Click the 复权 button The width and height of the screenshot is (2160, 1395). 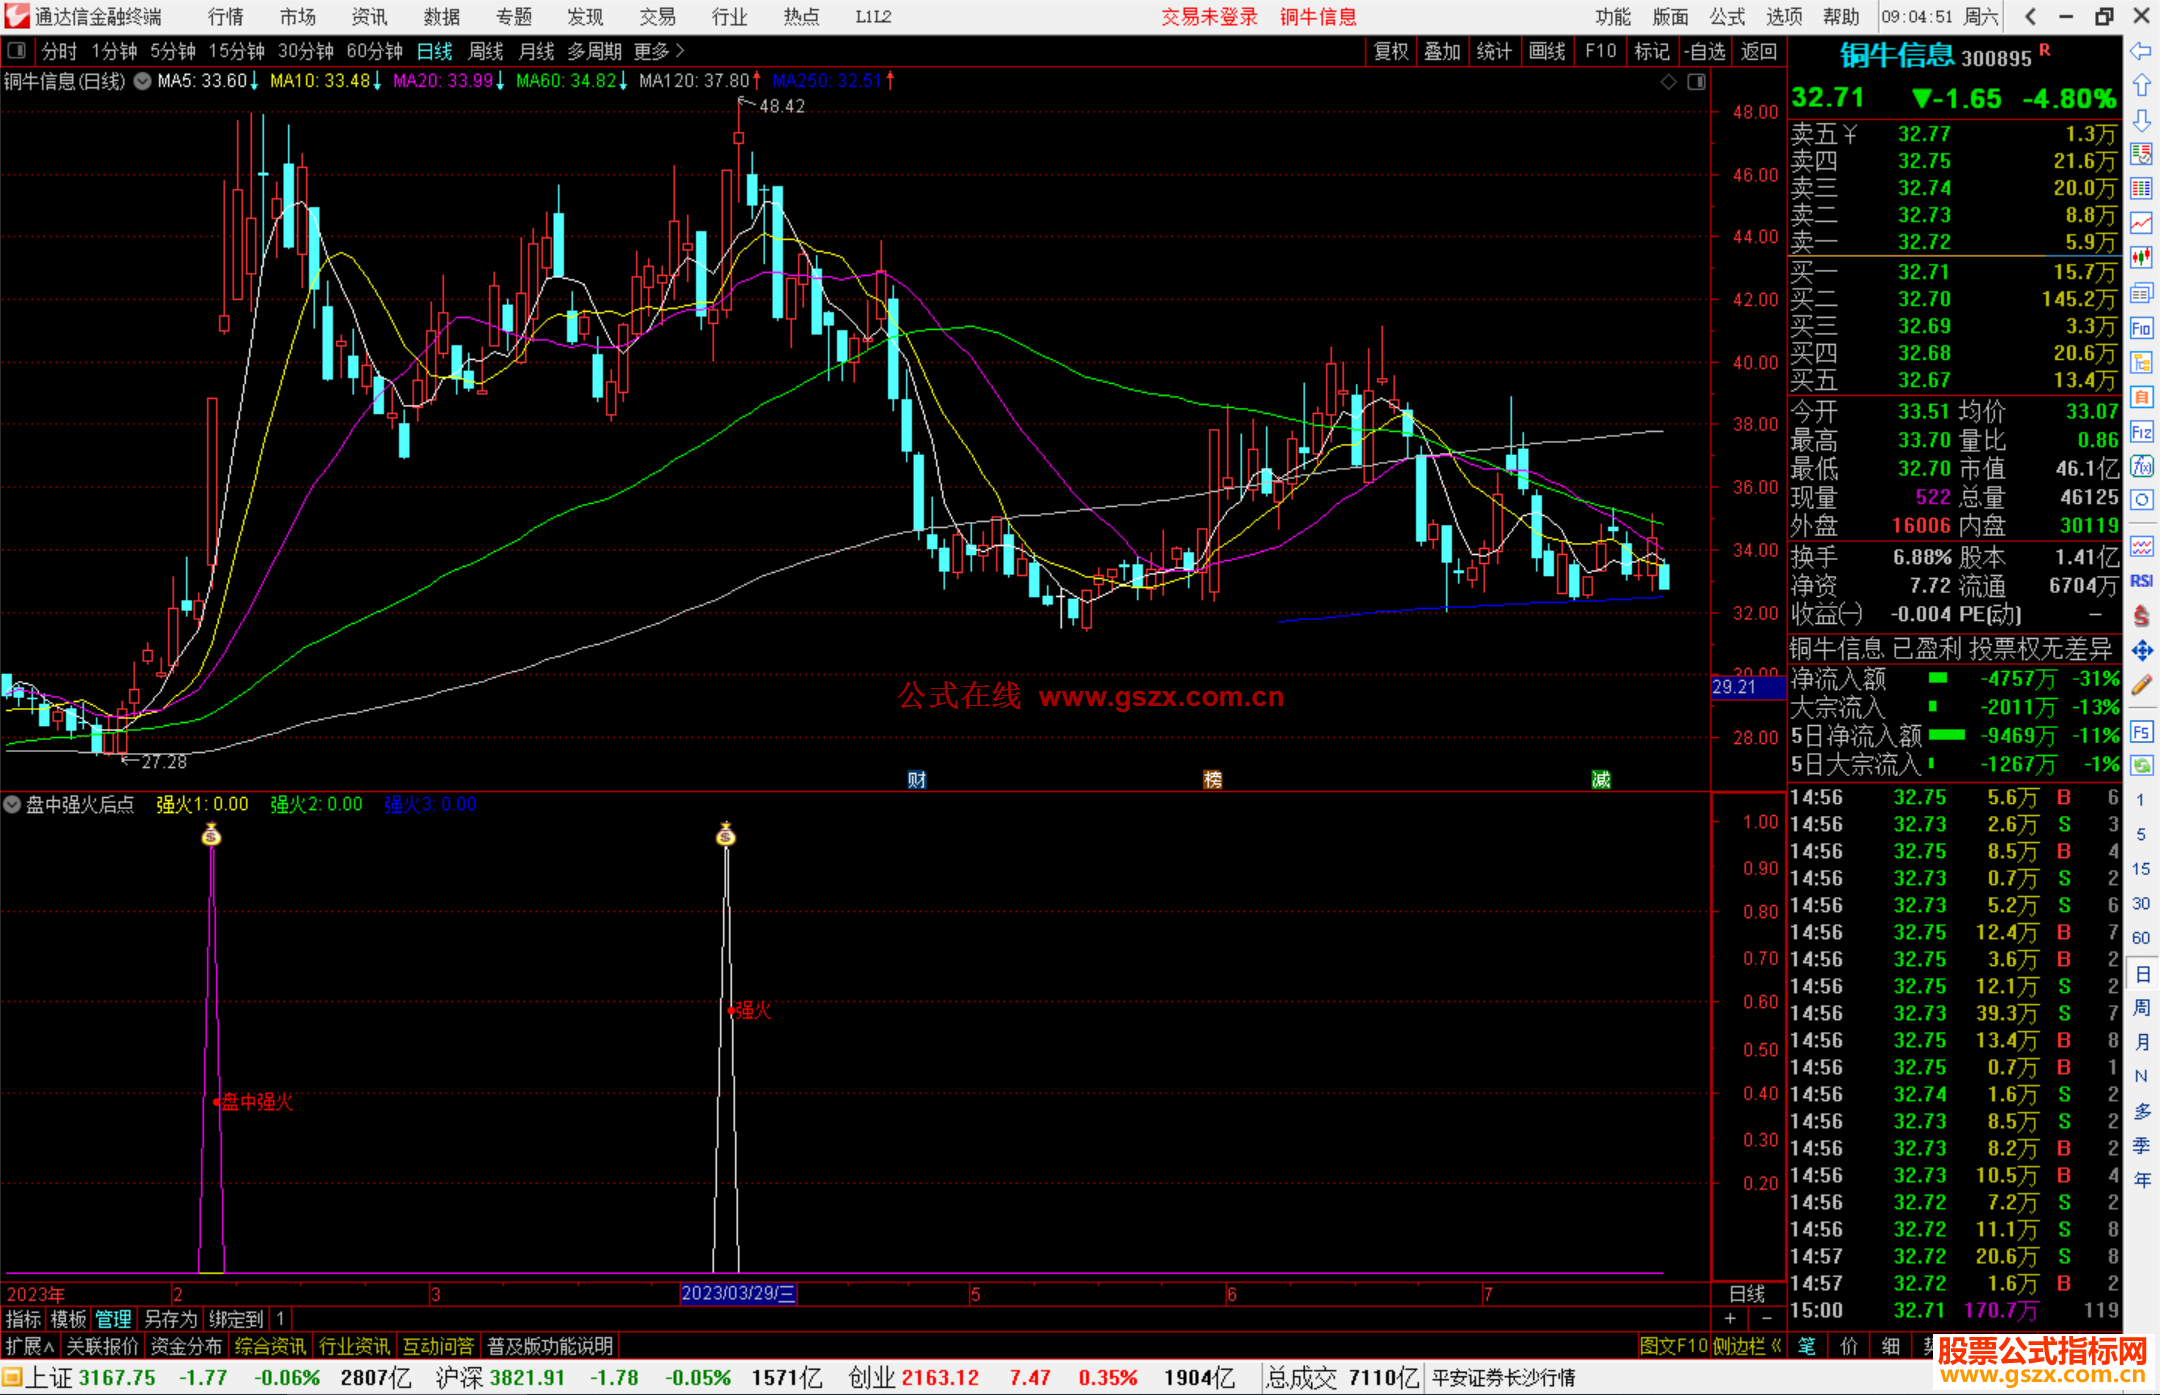tap(1390, 51)
